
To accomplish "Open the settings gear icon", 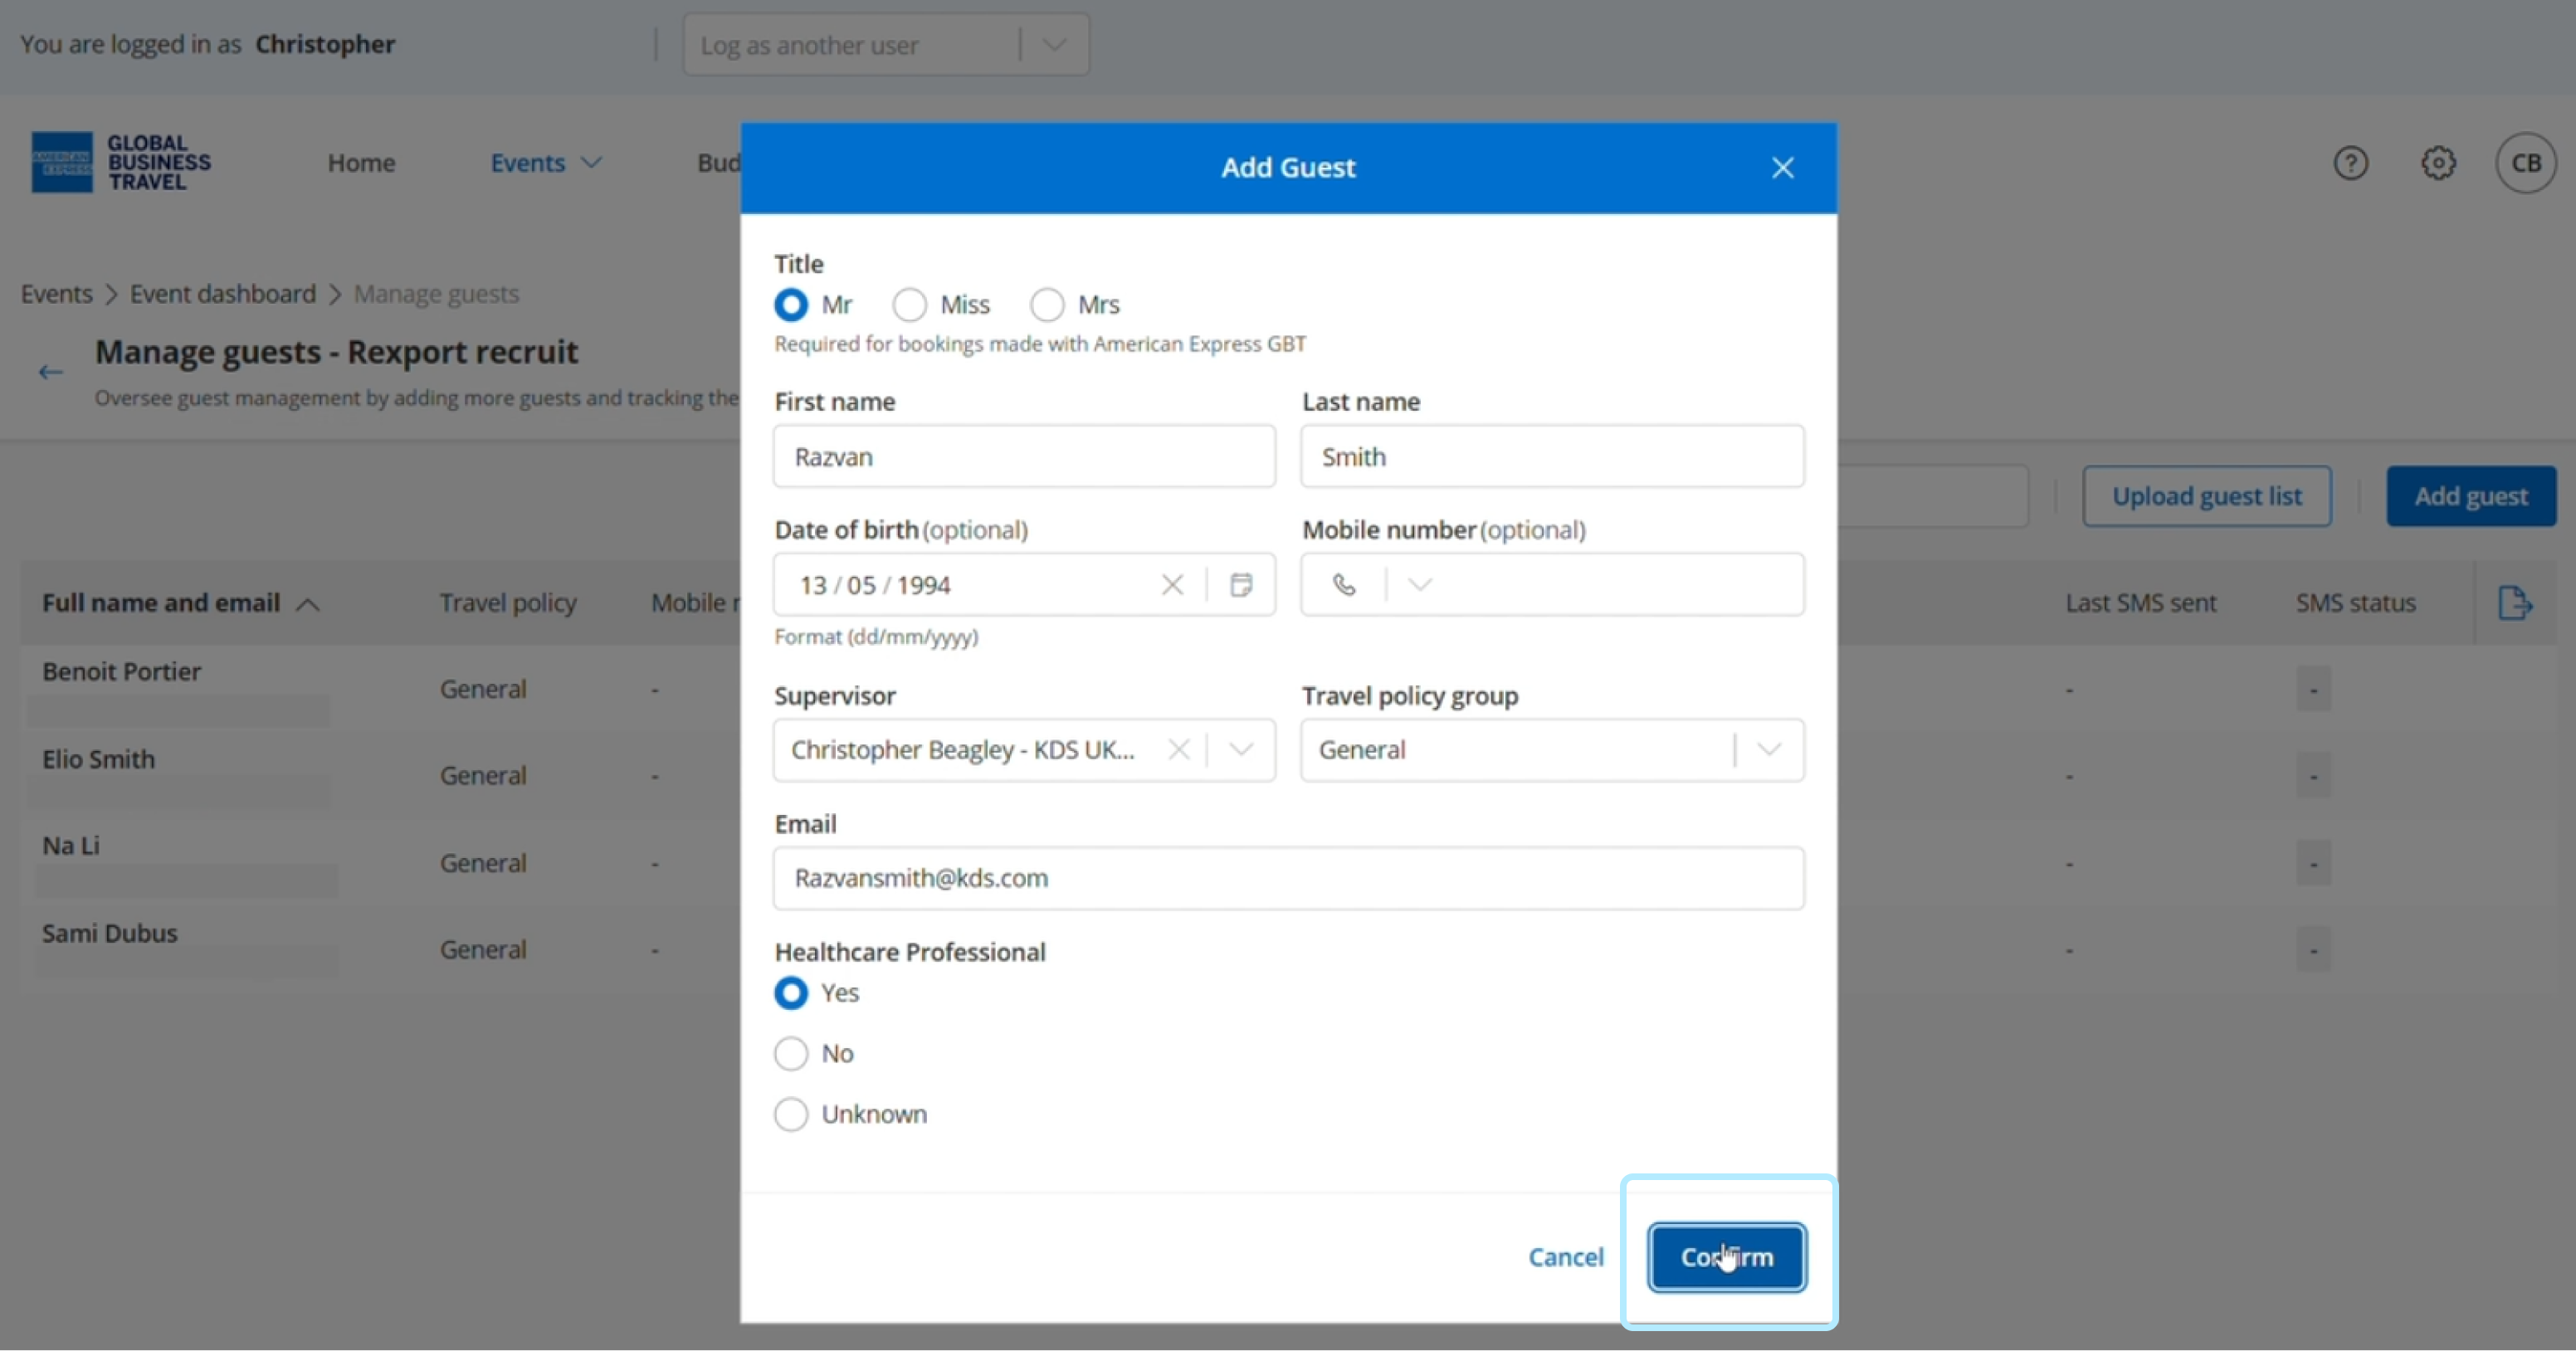I will [x=2438, y=163].
